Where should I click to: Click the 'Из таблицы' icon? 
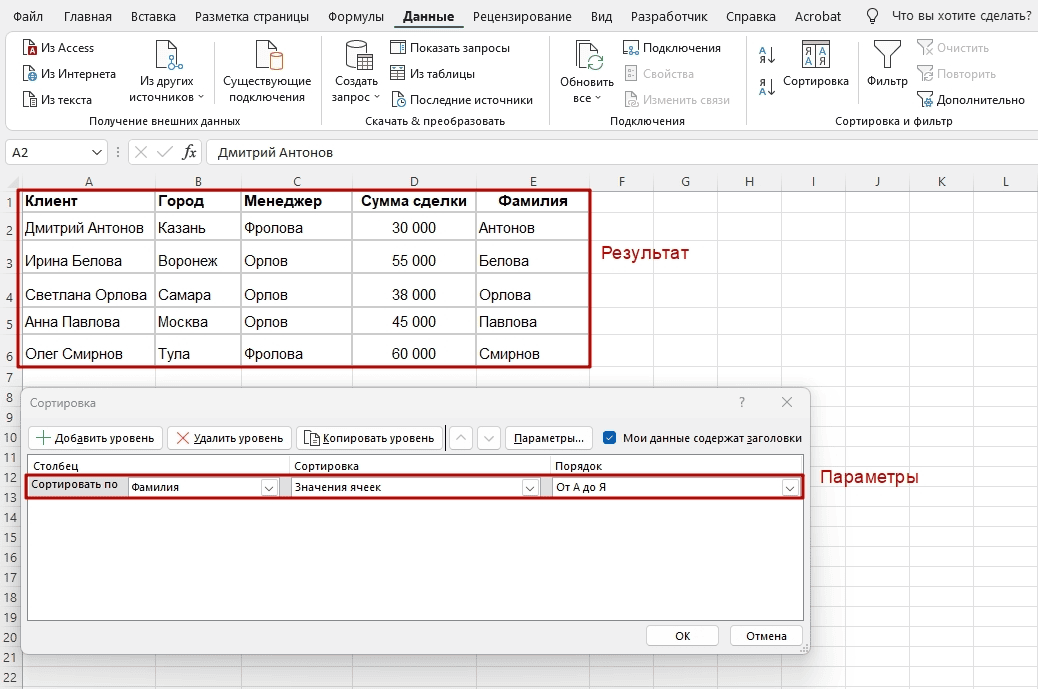point(398,74)
